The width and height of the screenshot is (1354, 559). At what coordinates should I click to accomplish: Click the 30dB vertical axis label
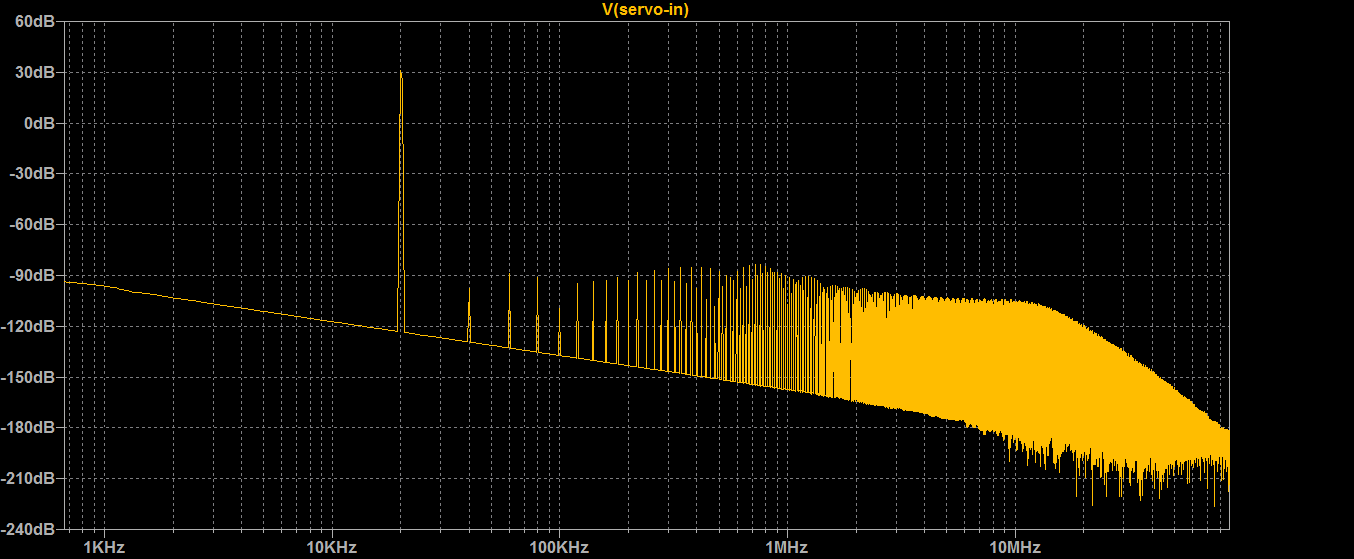(35, 72)
